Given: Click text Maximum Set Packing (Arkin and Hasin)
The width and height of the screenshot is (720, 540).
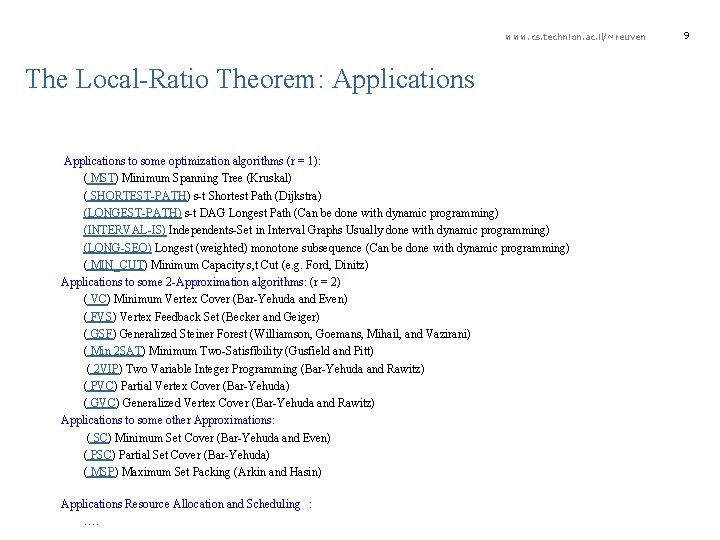Looking at the screenshot, I should pos(222,472).
